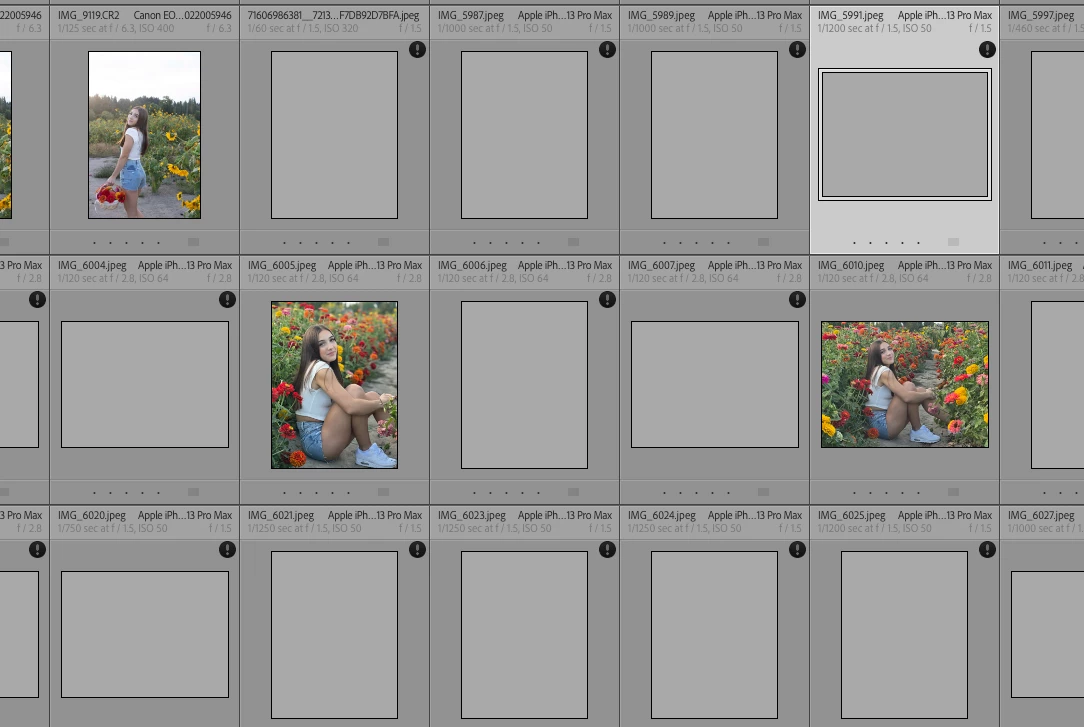This screenshot has width=1084, height=727.
Task: Set three-star rating dot on IMG_6010.jpeg
Action: coord(886,493)
